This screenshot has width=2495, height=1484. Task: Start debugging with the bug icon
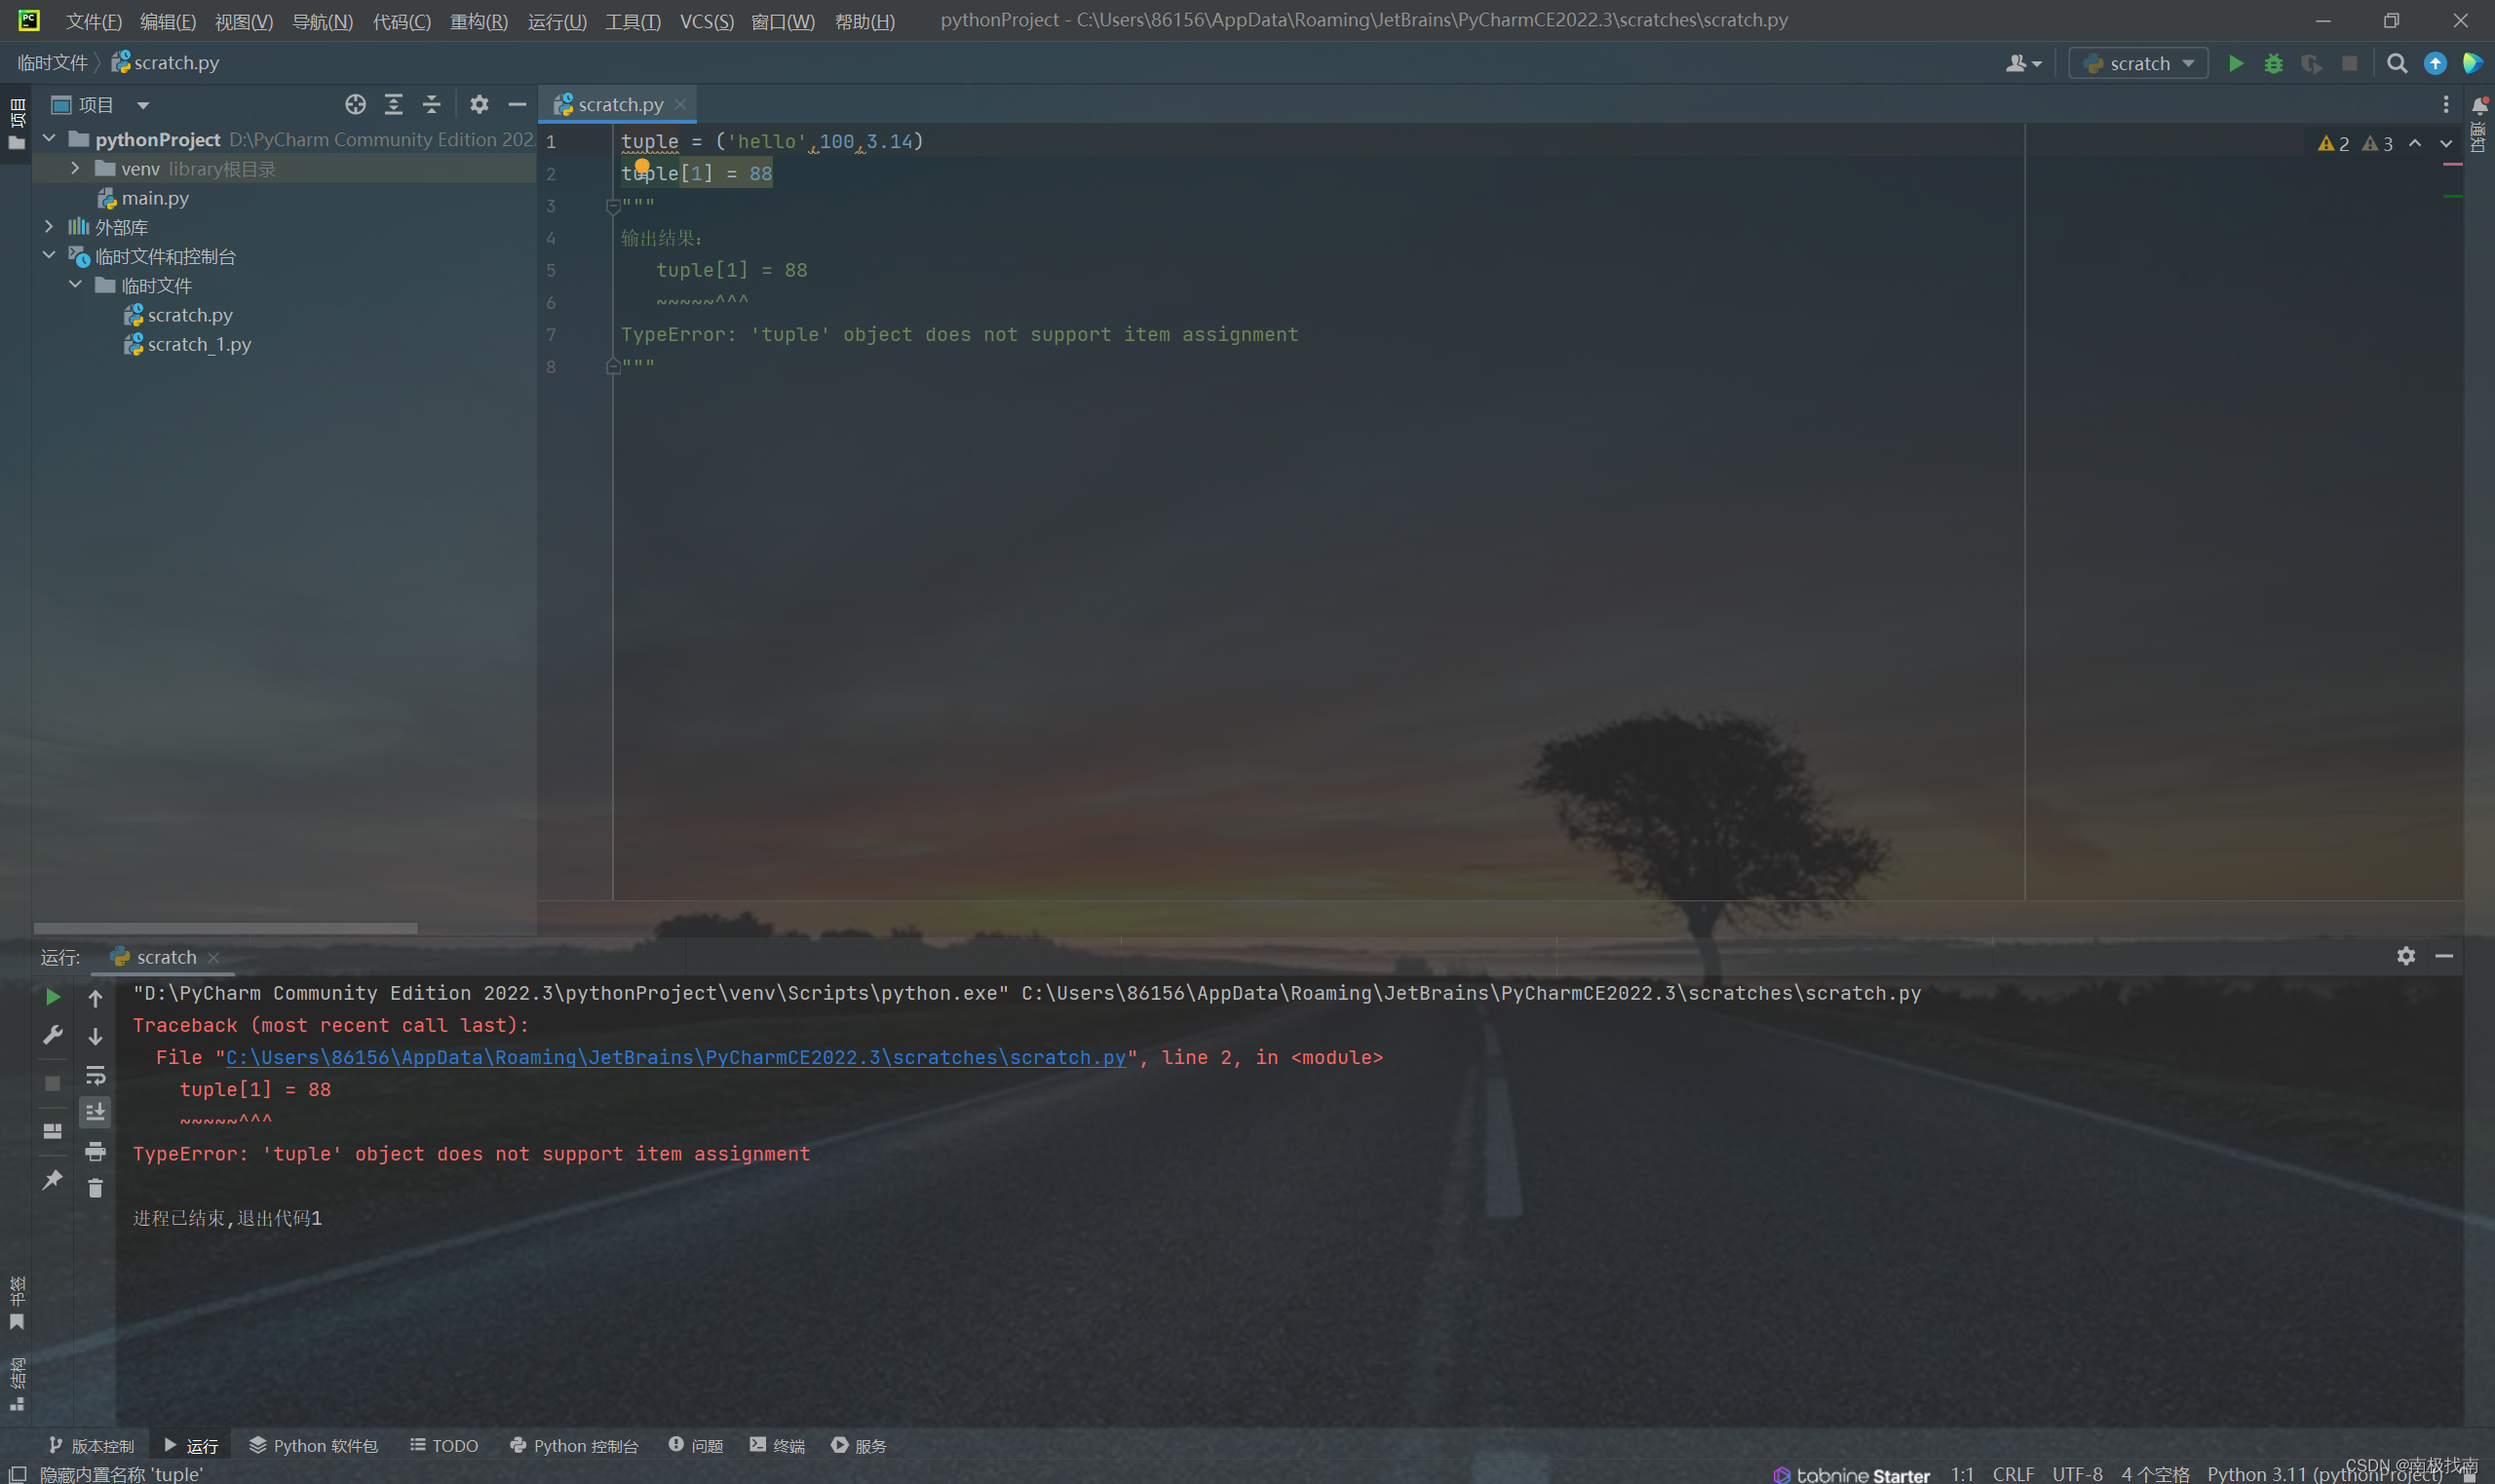(2273, 64)
